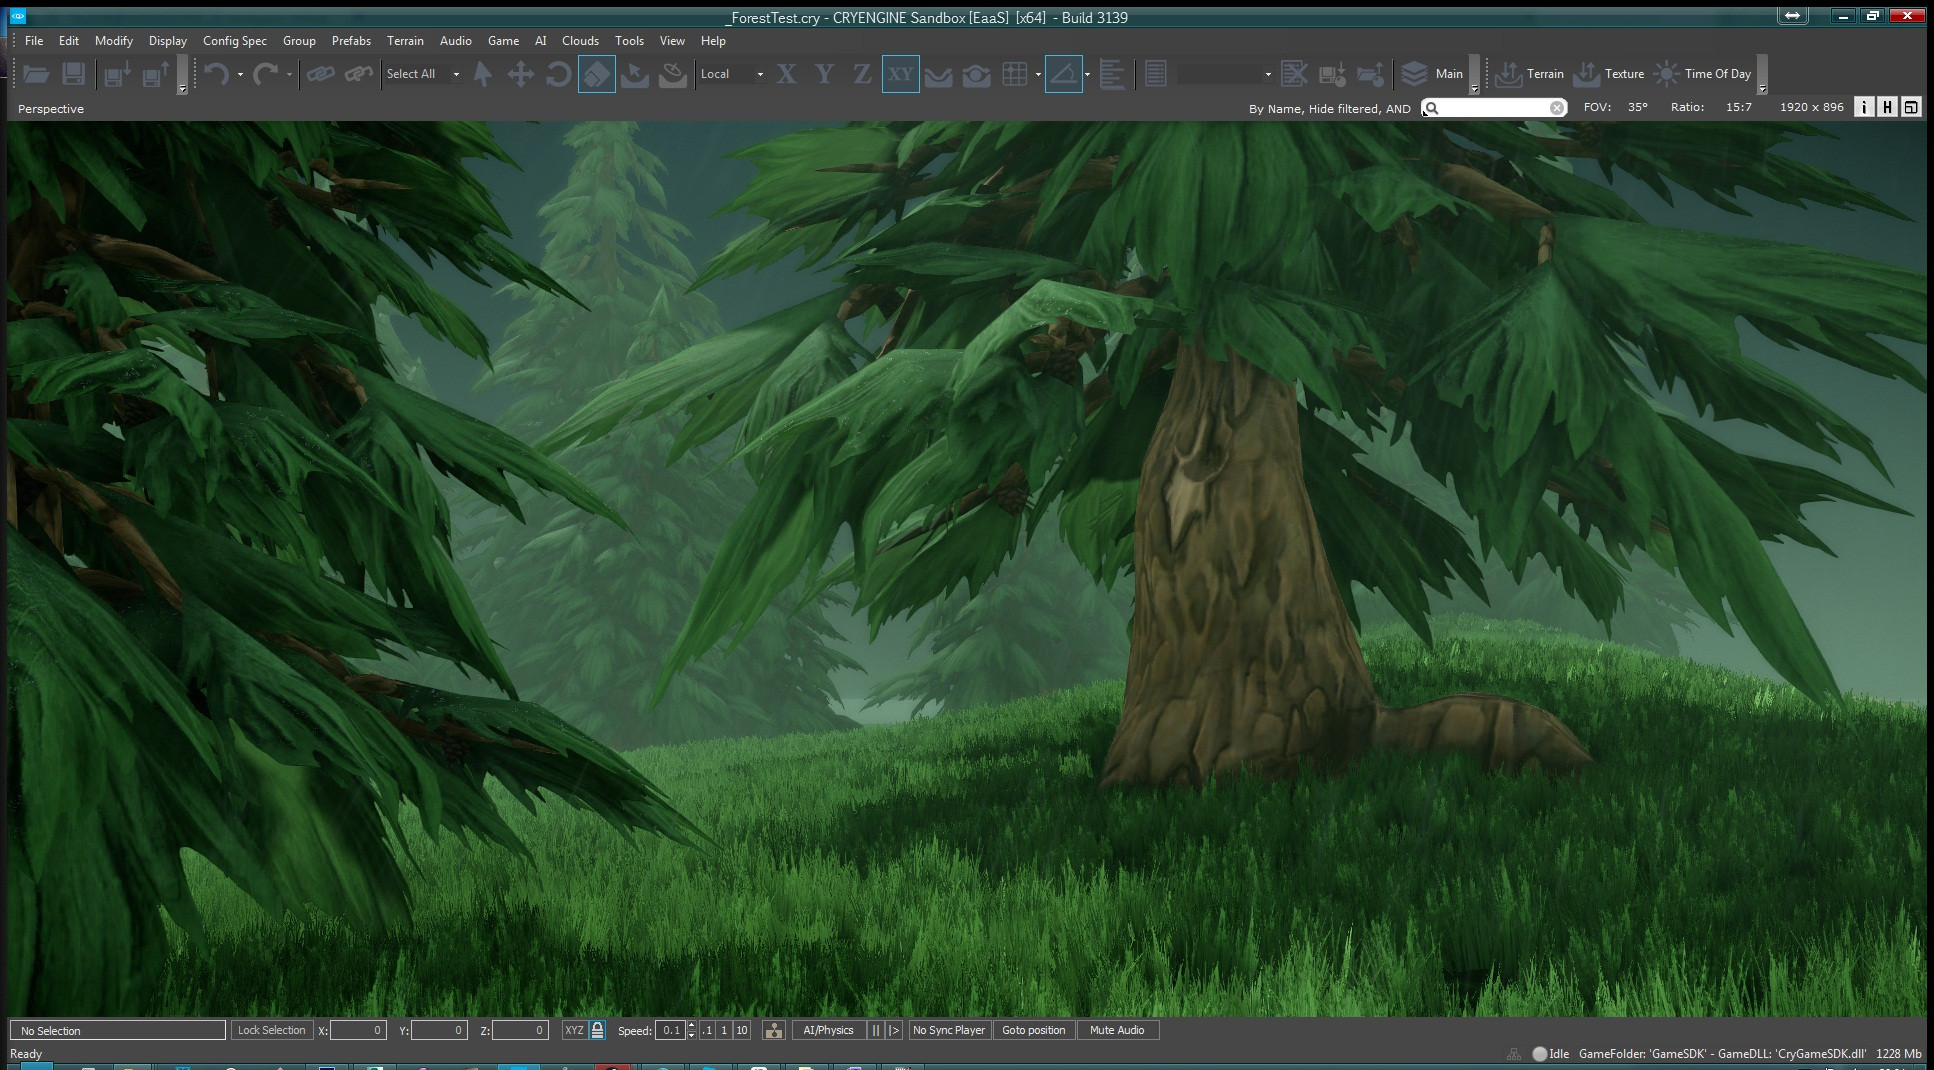Screen dimensions: 1934x1070
Task: Open the Terrain menu
Action: click(405, 41)
